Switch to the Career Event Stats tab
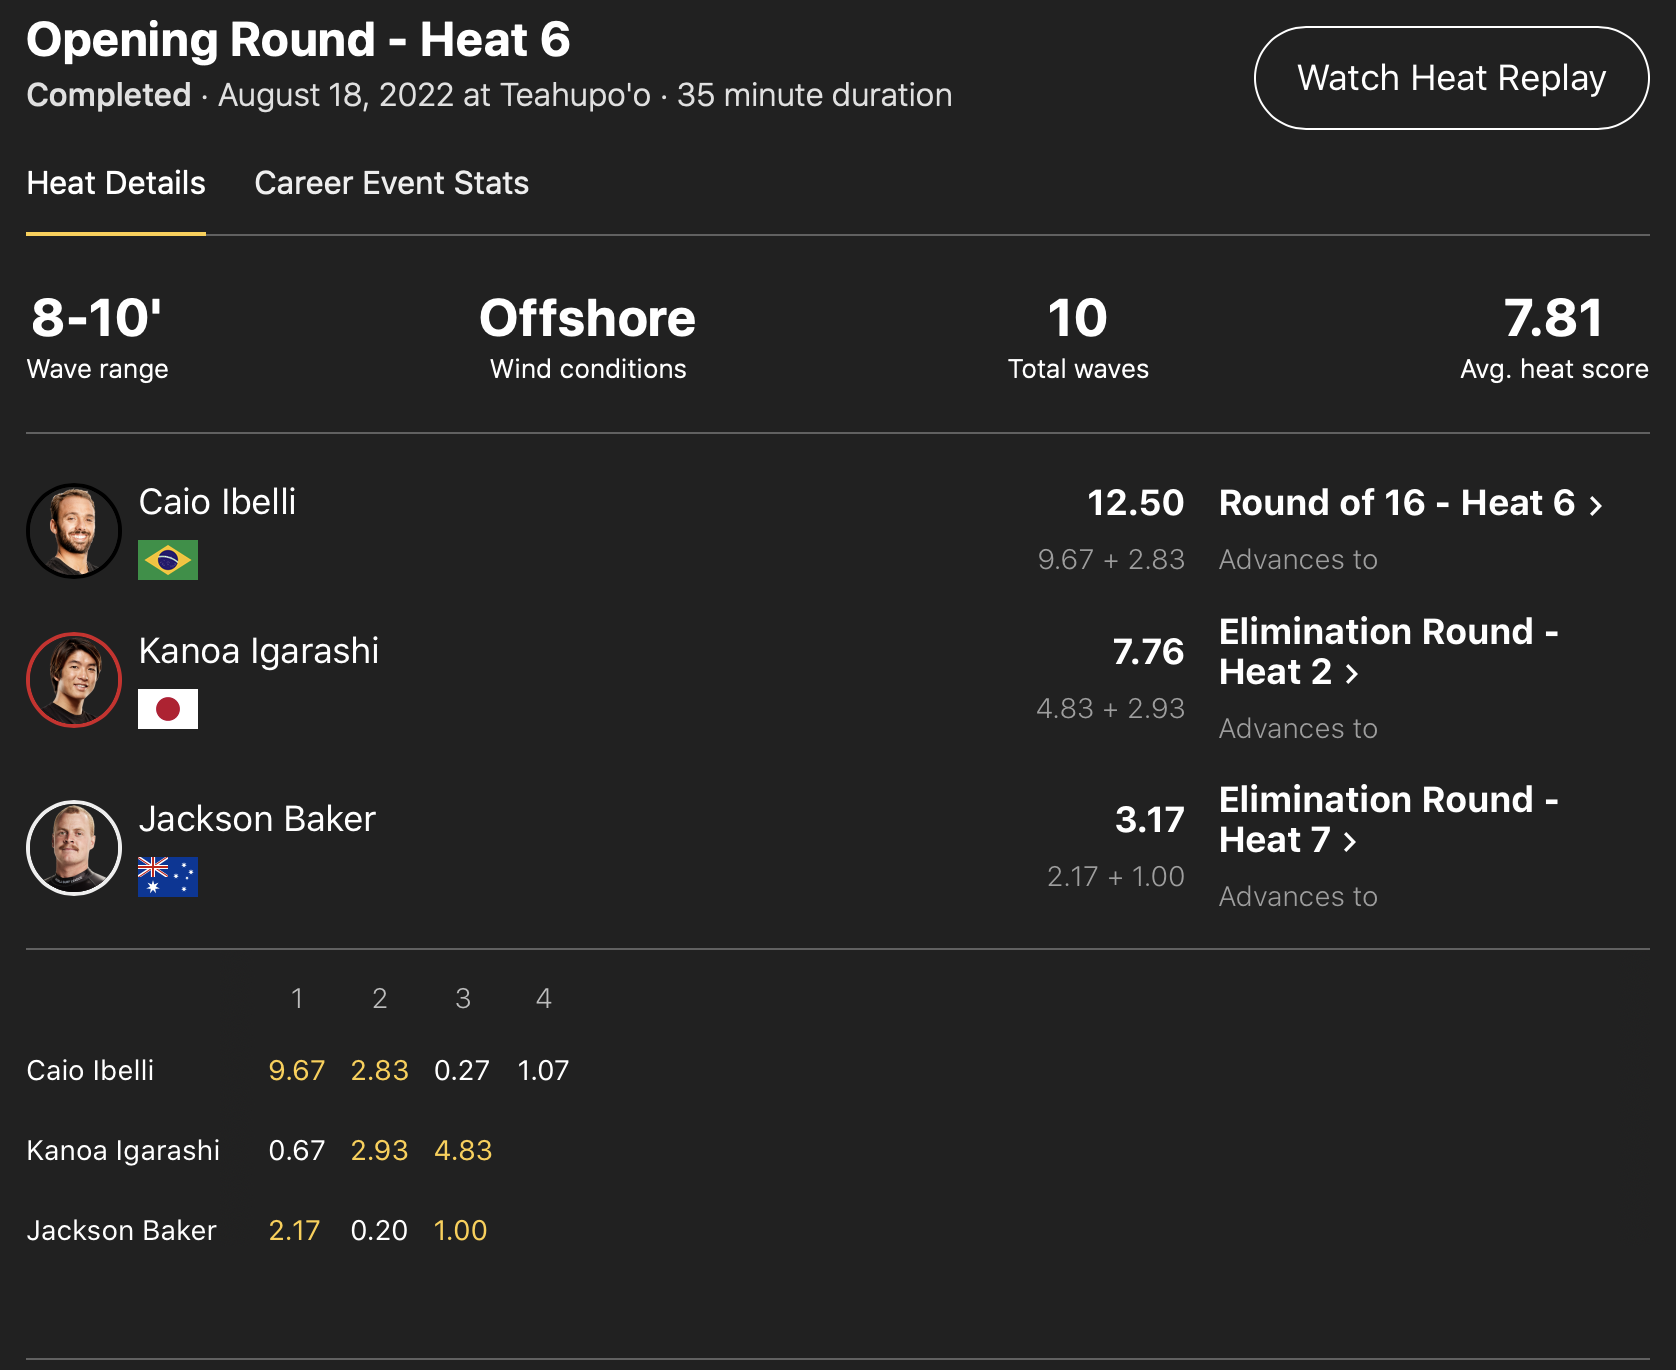Viewport: 1676px width, 1370px height. tap(391, 183)
